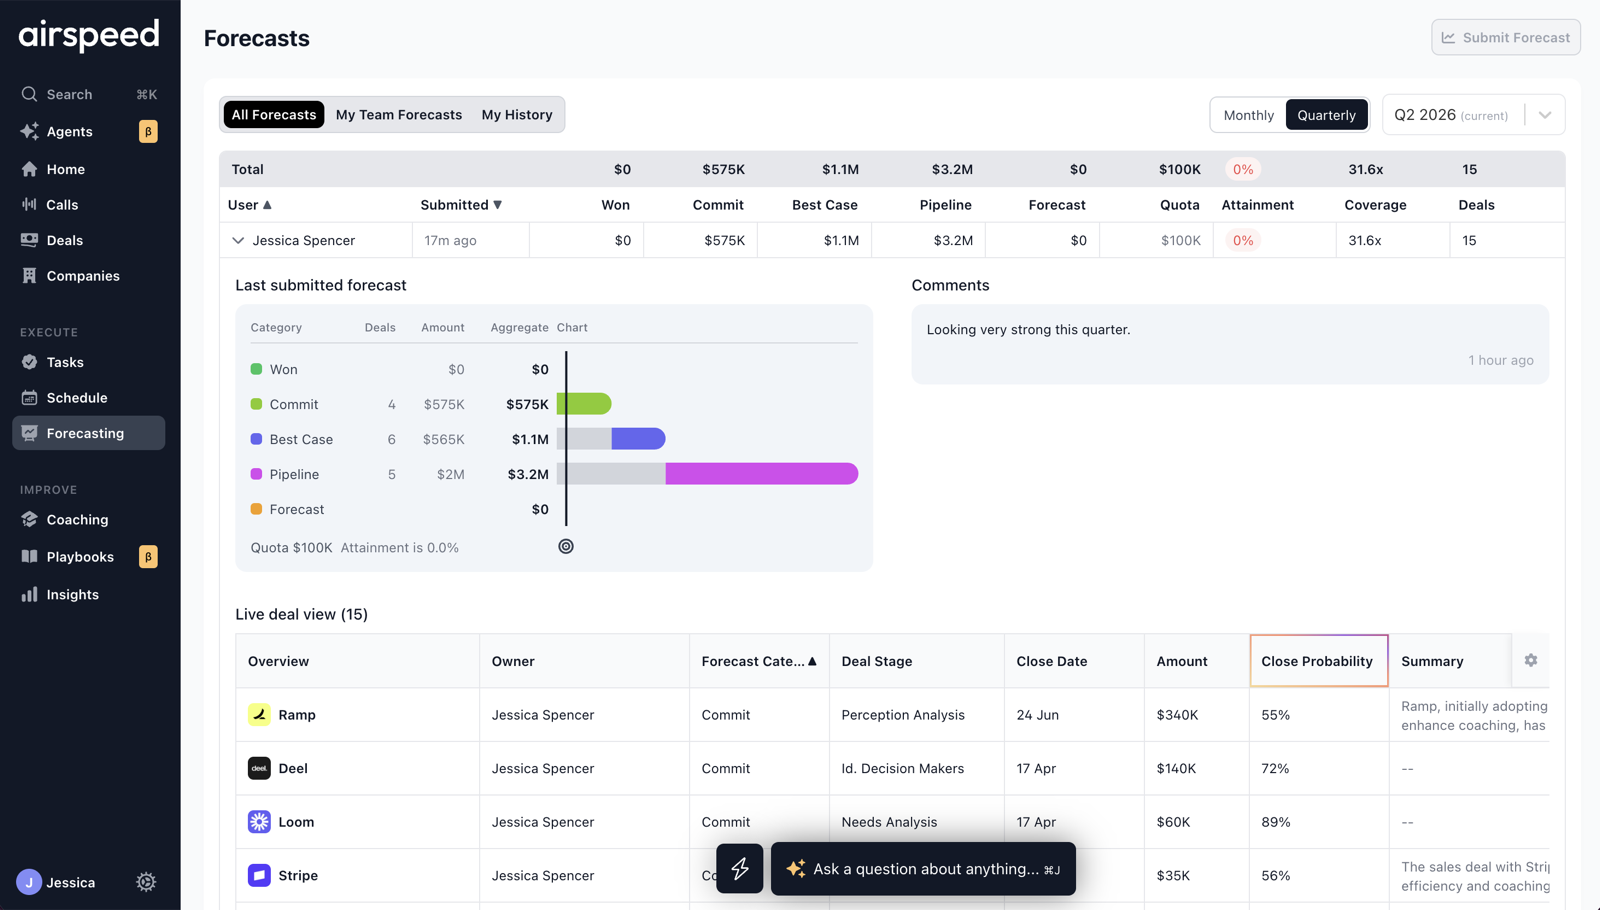Click the quota target marker icon

click(566, 546)
